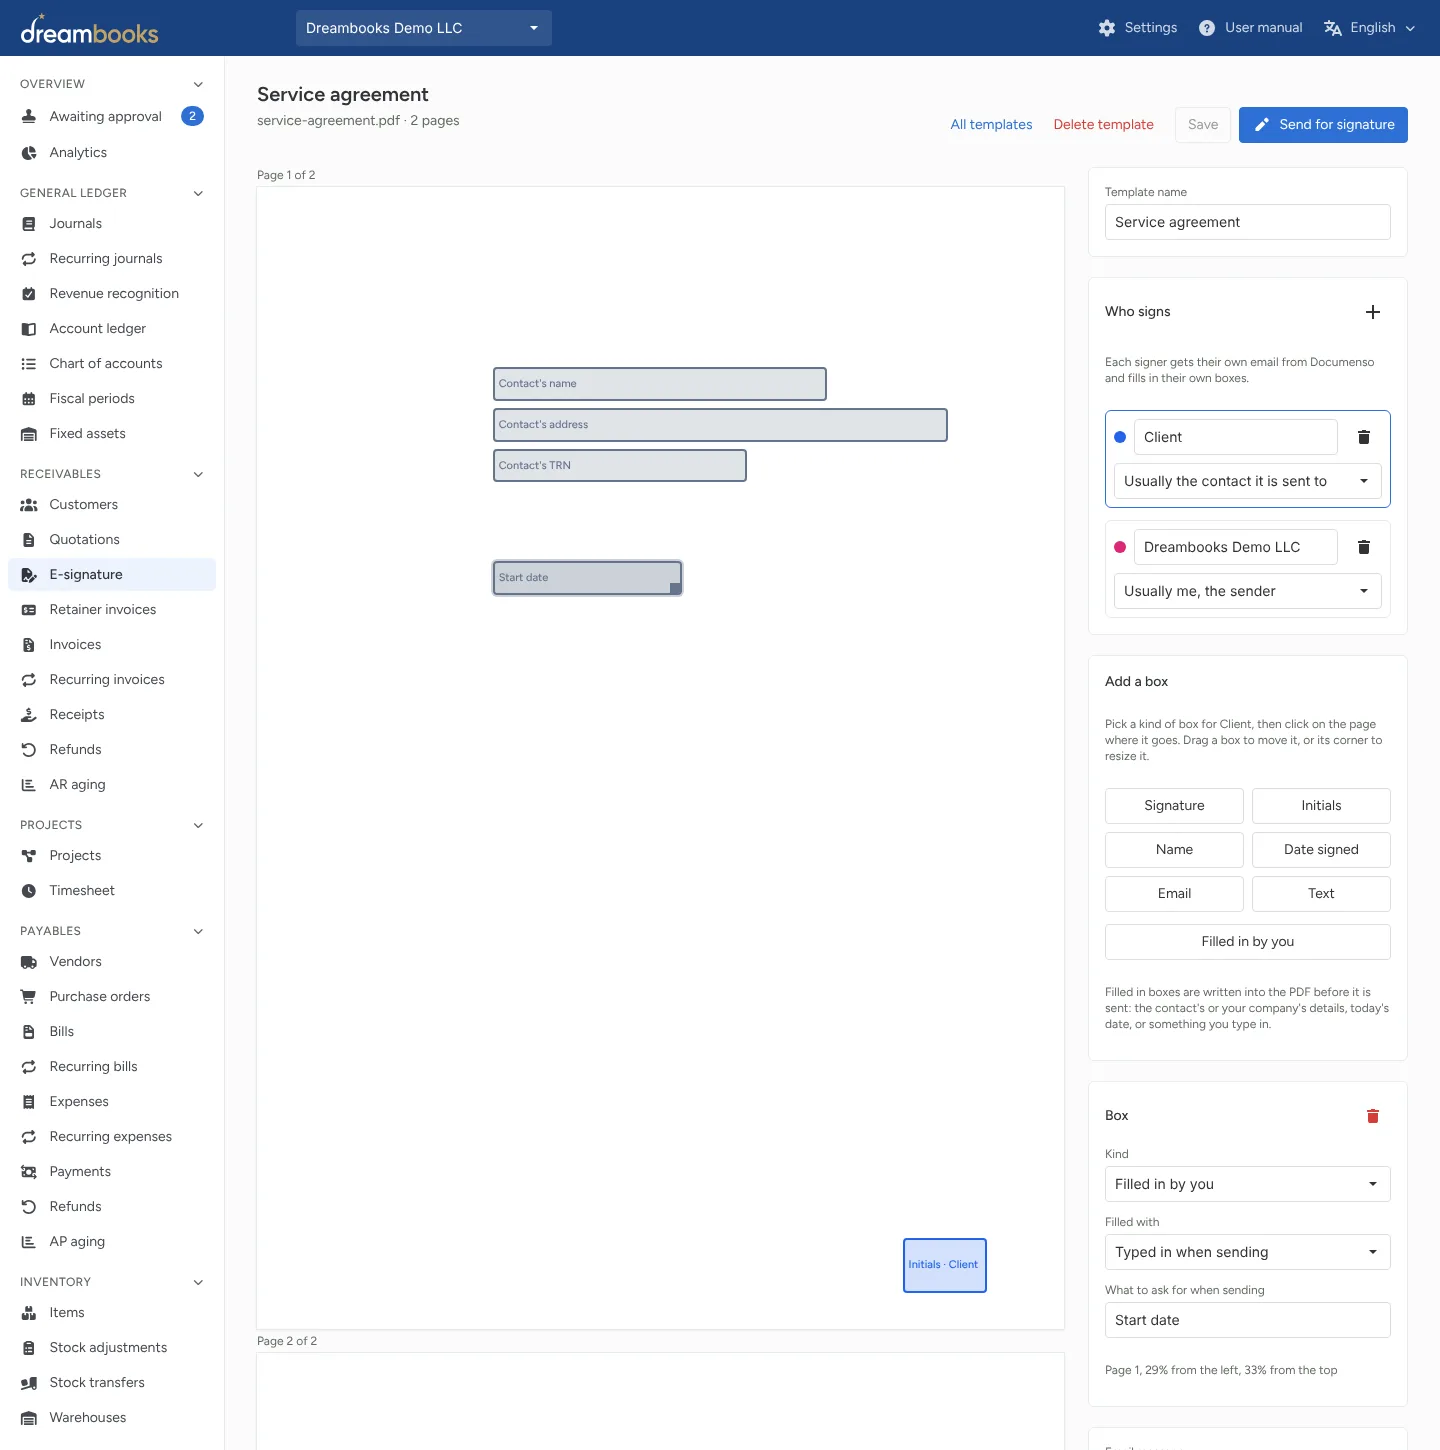Viewport: 1440px width, 1450px height.
Task: Click Send for signature button
Action: (x=1323, y=125)
